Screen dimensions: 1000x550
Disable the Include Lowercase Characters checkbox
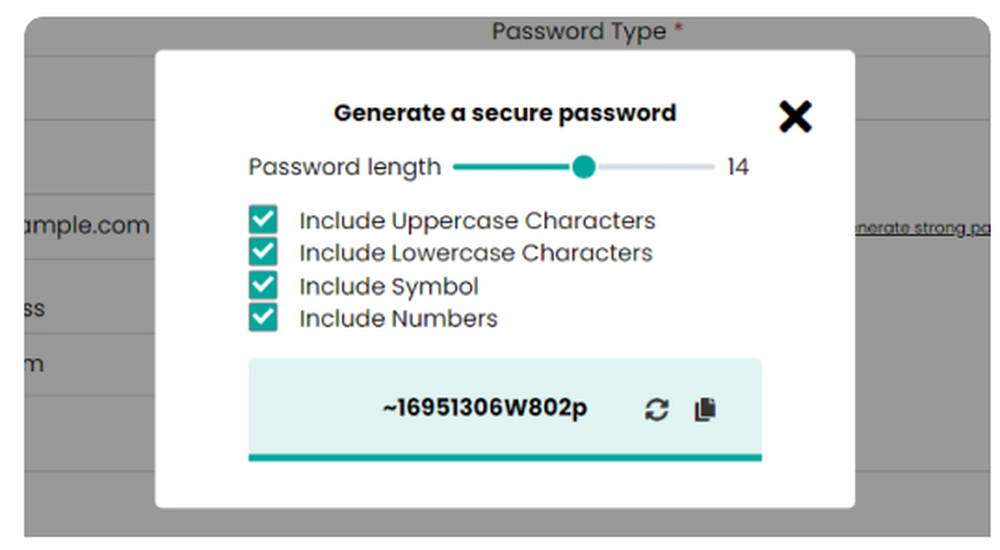tap(263, 252)
